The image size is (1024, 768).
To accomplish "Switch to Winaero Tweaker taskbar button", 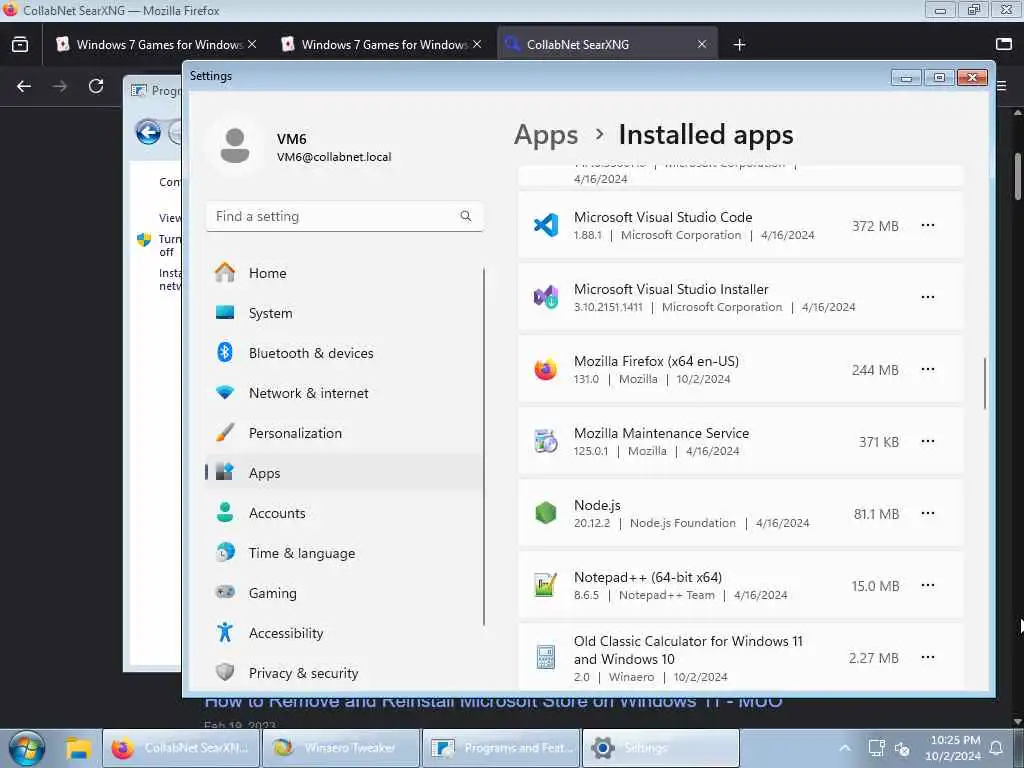I will [x=340, y=748].
